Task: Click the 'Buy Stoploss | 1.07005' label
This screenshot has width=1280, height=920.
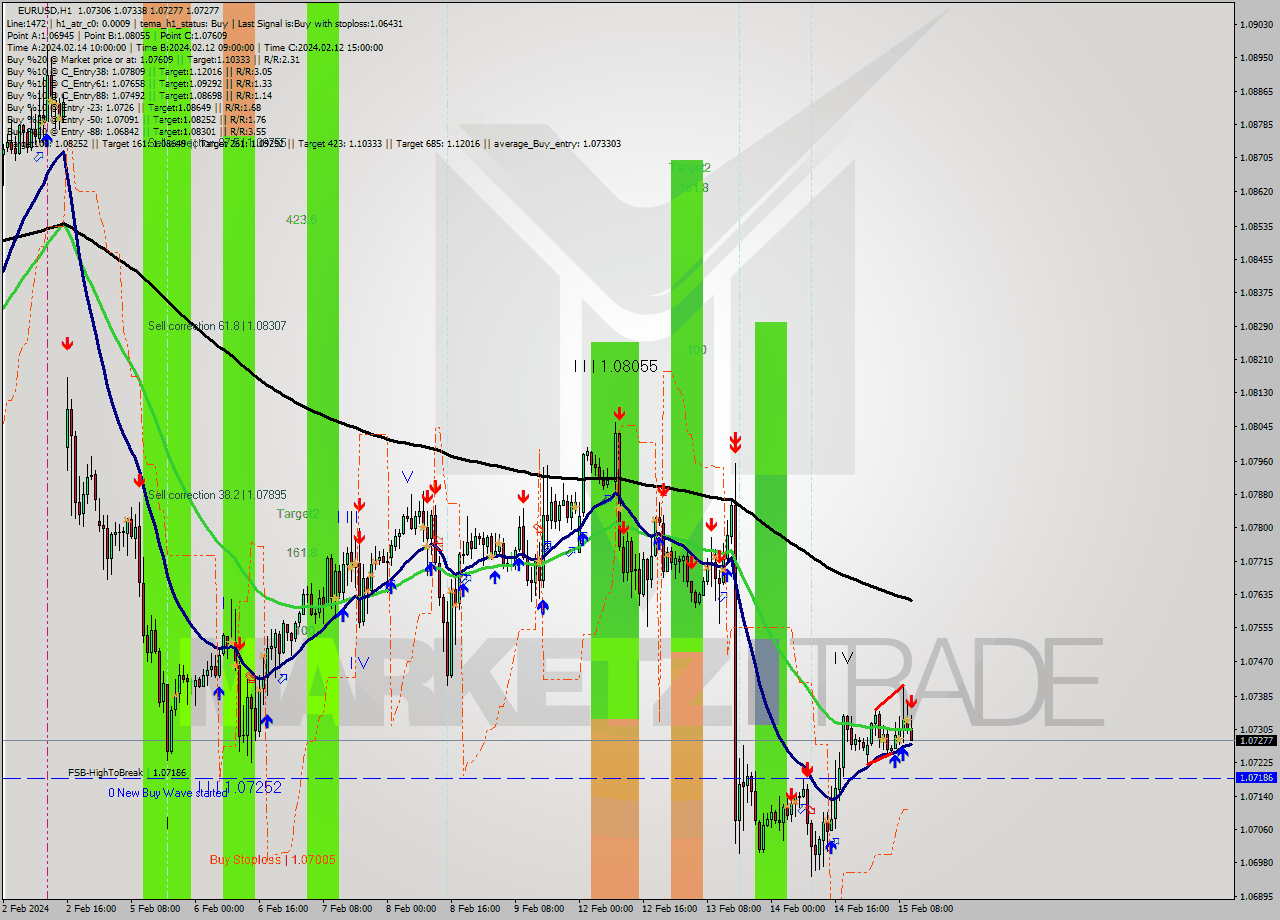Action: [272, 859]
